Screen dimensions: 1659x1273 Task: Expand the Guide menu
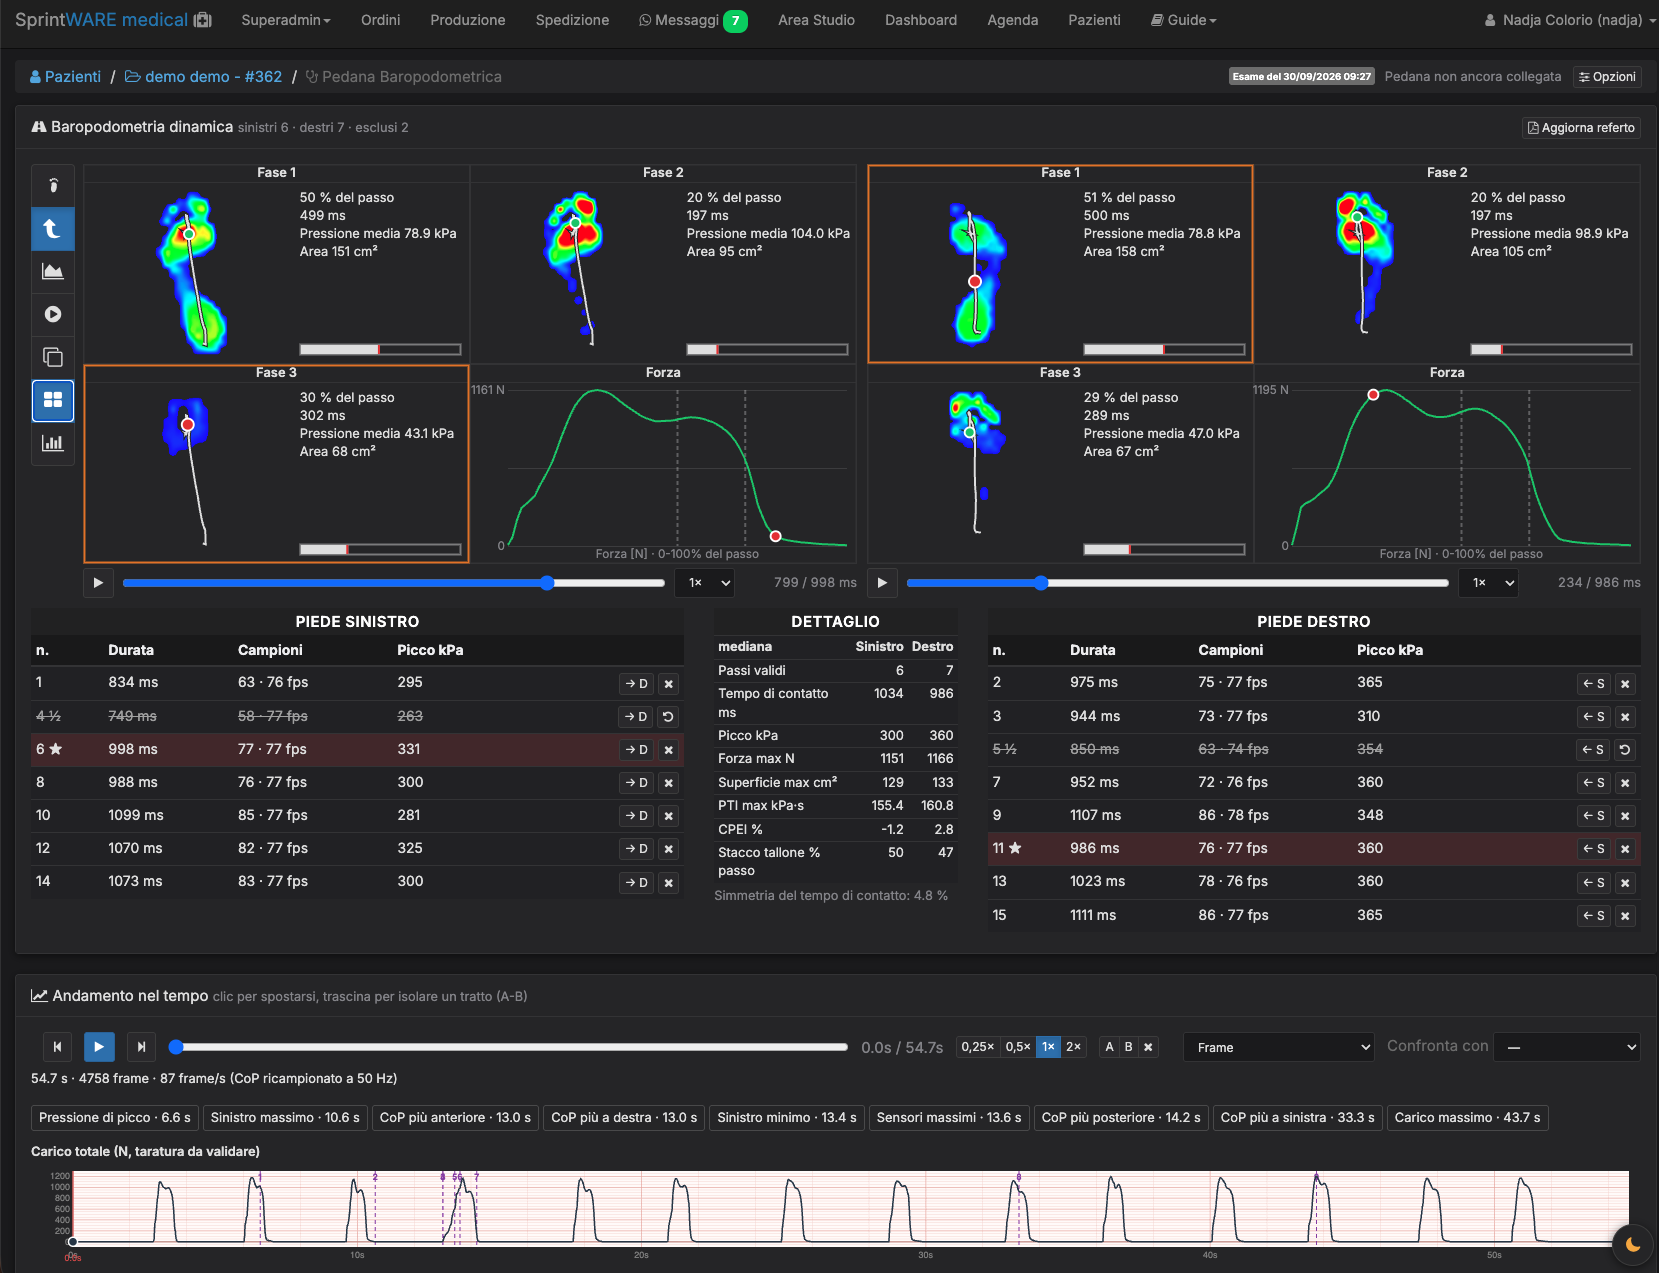click(x=1184, y=20)
